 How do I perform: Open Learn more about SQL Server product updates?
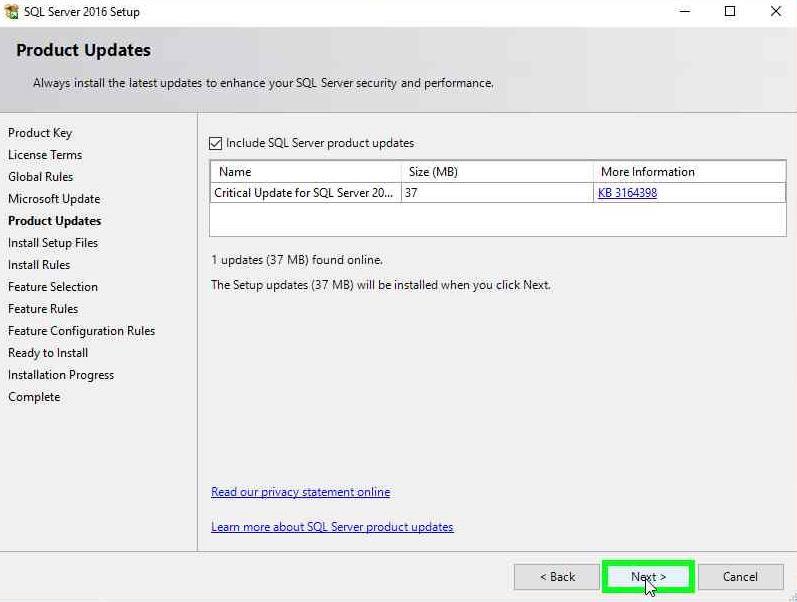coord(332,527)
